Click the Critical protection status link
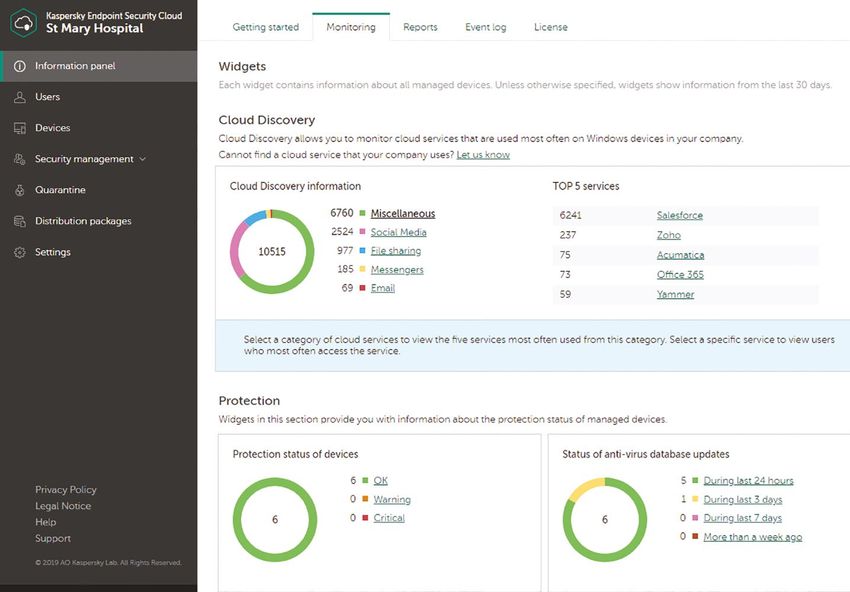 389,518
